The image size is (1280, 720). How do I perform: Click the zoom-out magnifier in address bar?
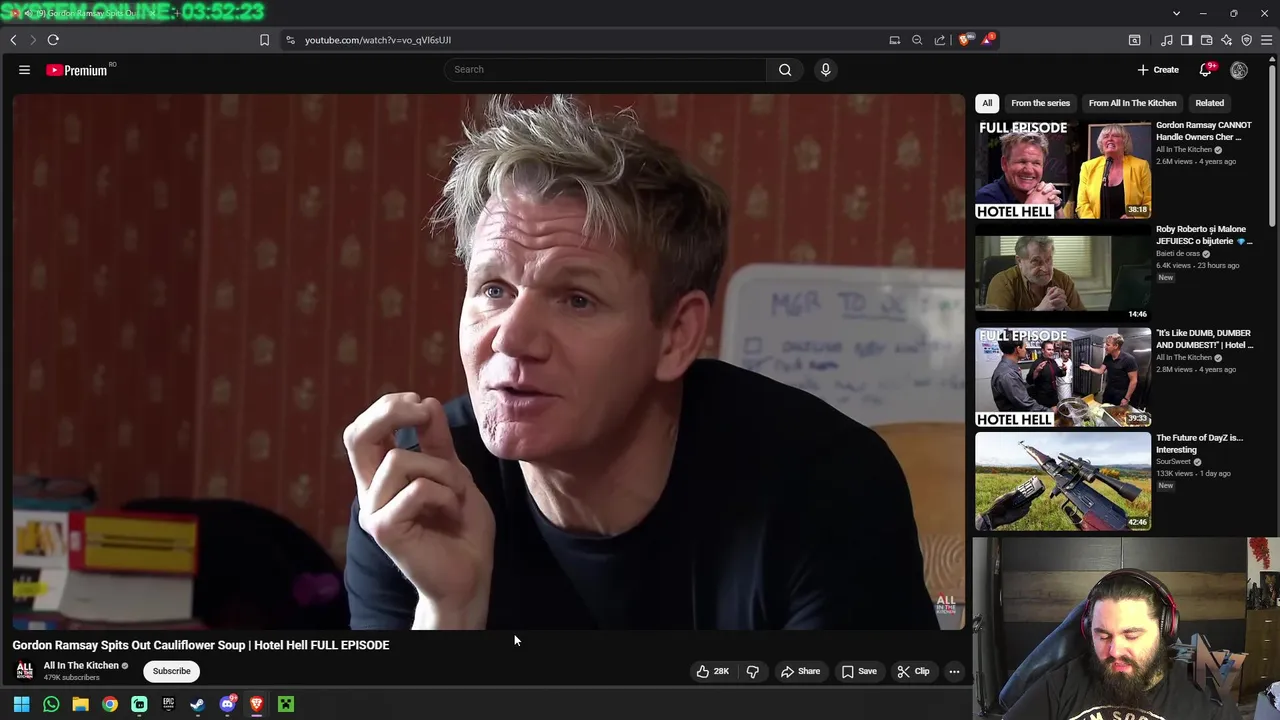917,40
